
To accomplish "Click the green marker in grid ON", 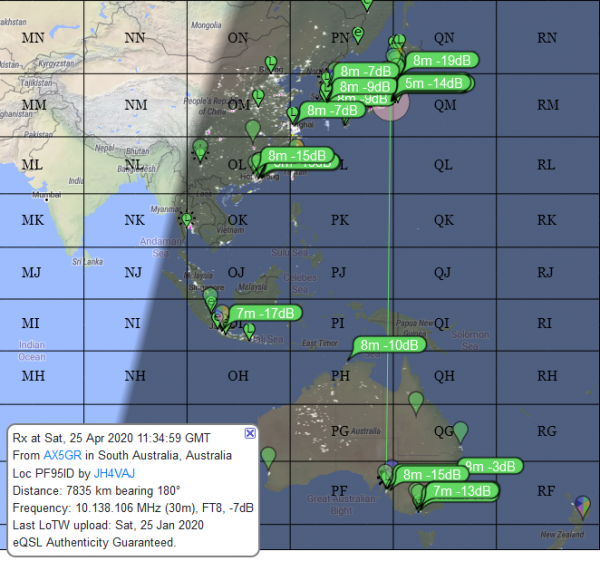I will click(x=271, y=65).
